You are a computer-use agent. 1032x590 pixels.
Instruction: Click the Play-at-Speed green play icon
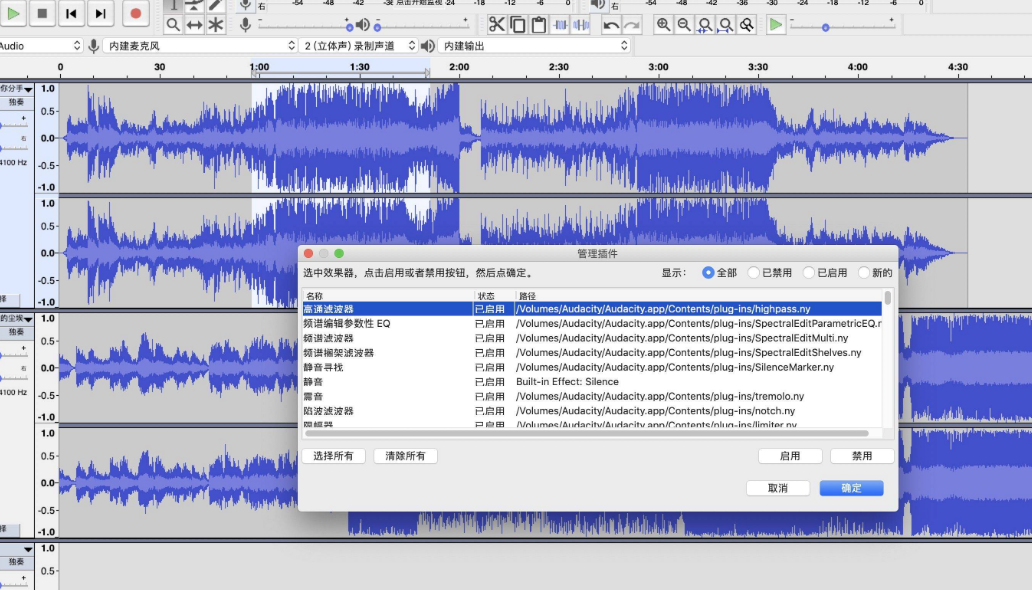pos(776,25)
